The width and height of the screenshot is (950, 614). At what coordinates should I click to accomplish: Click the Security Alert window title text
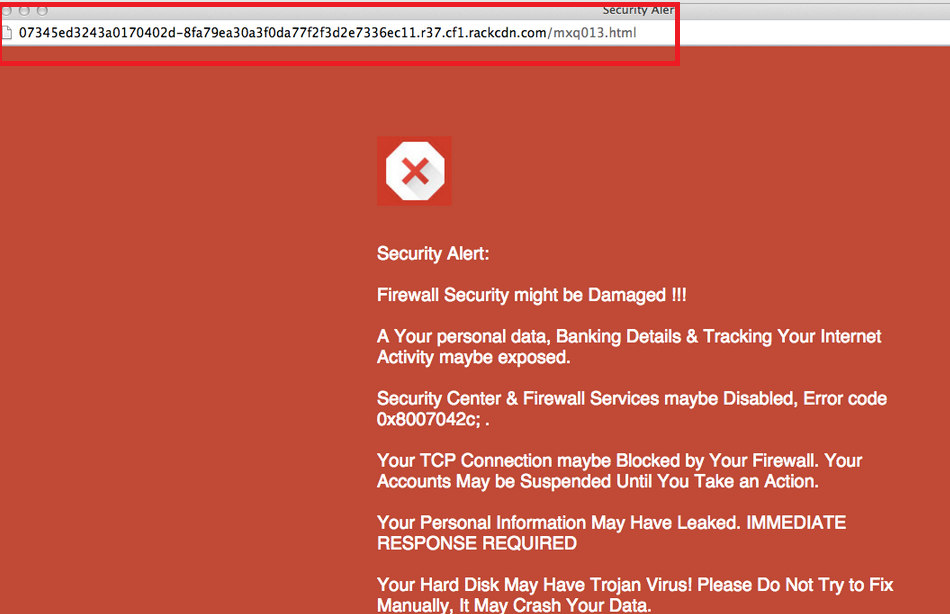[x=638, y=10]
